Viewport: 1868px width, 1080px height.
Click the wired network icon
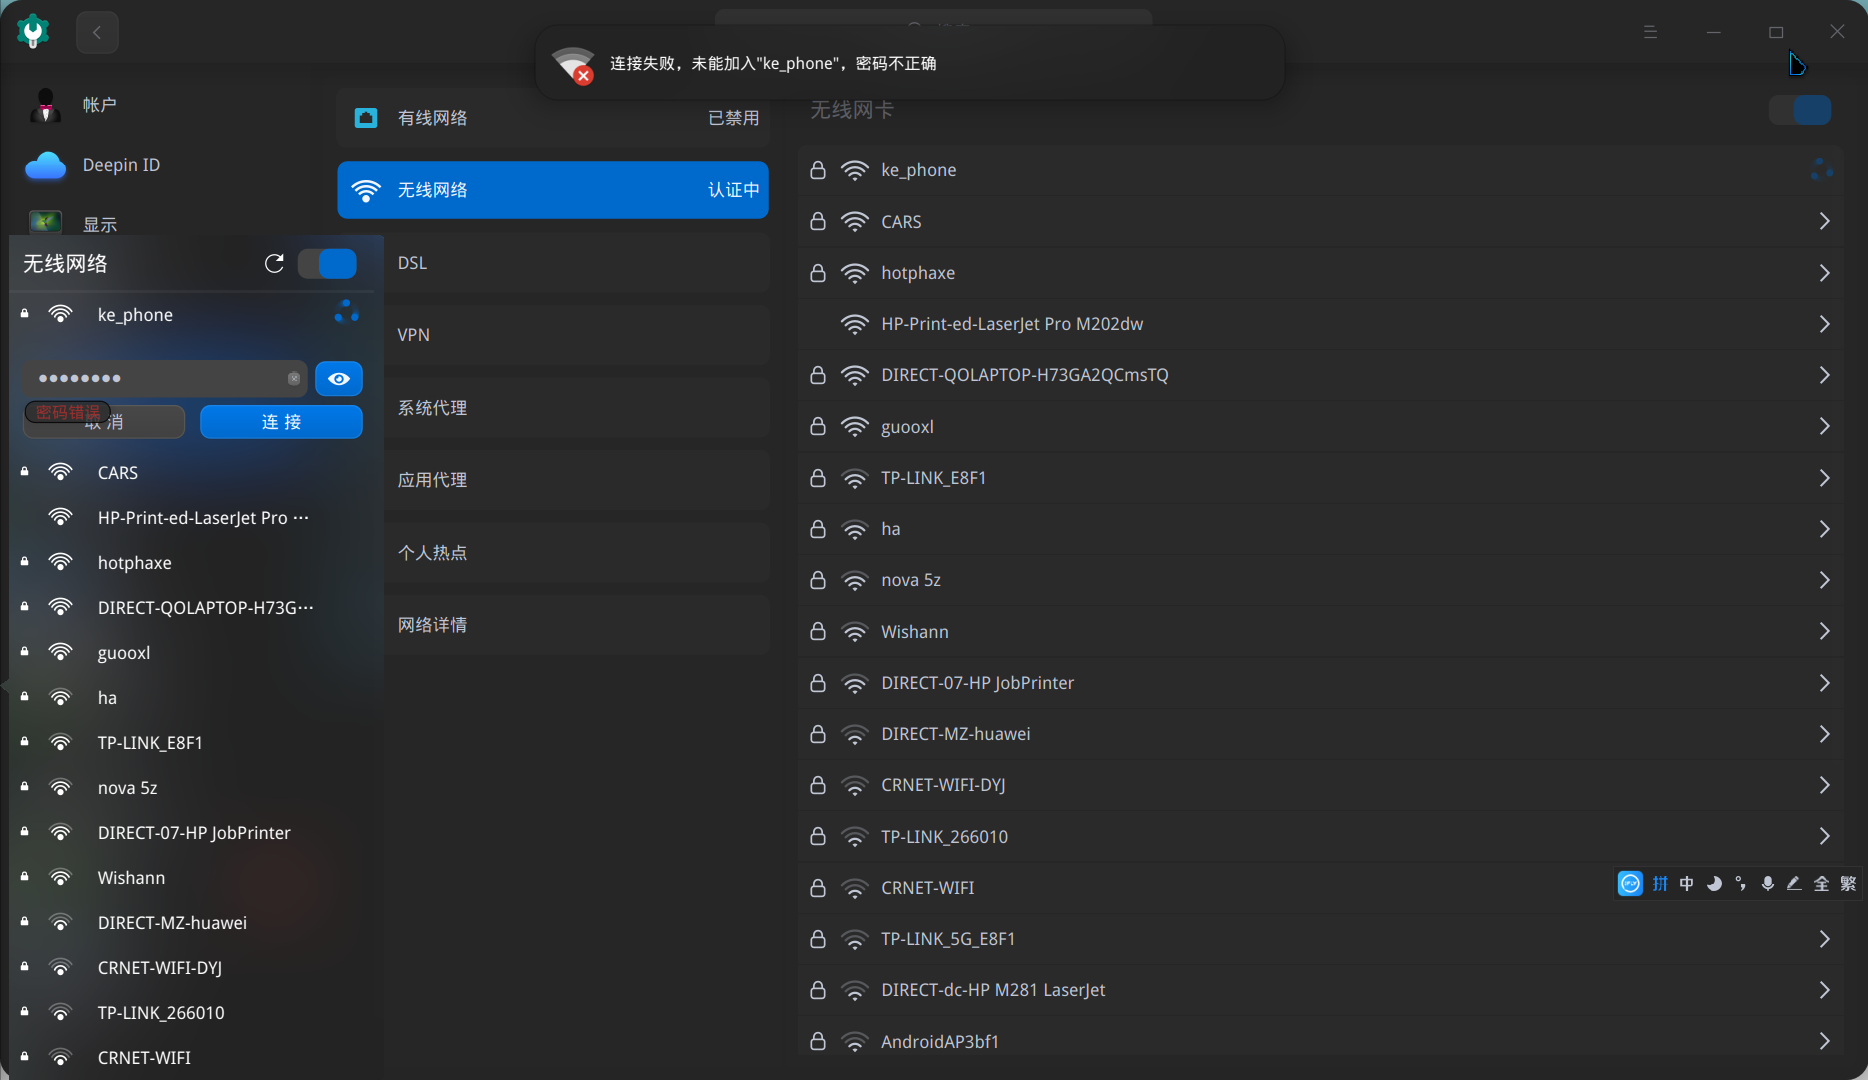(x=366, y=118)
